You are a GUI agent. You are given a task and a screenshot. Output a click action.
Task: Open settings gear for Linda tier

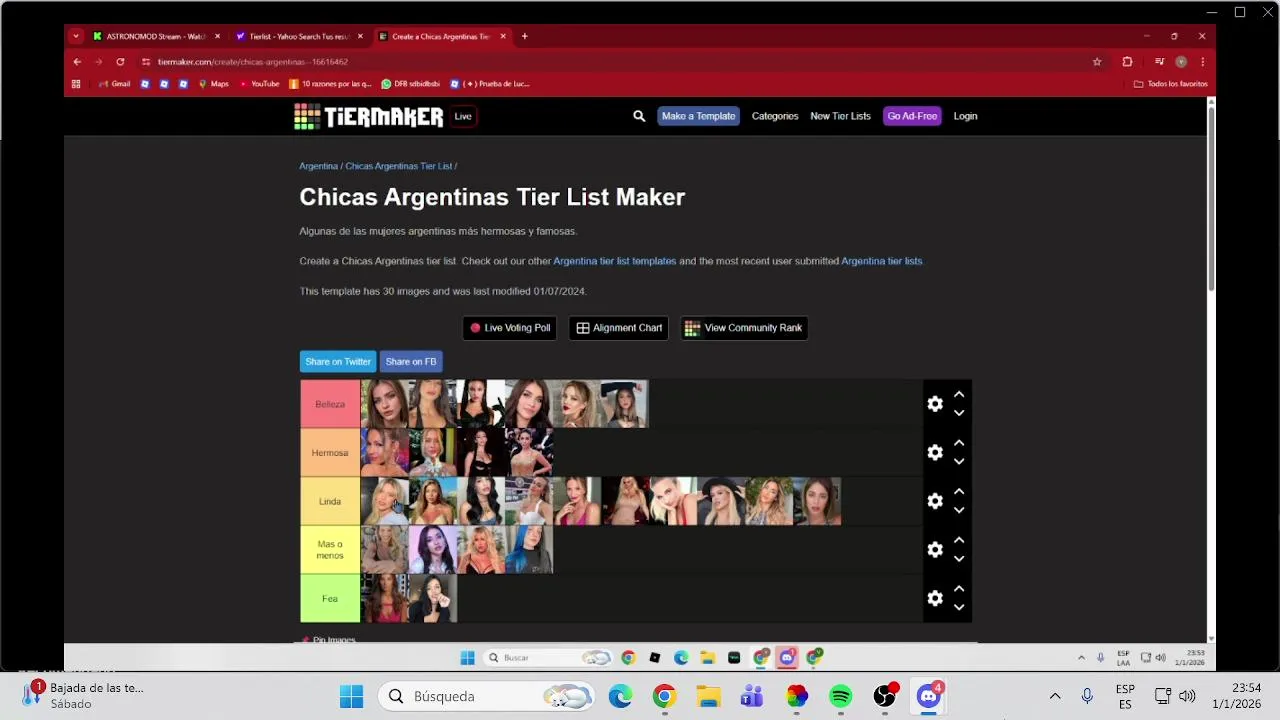935,501
